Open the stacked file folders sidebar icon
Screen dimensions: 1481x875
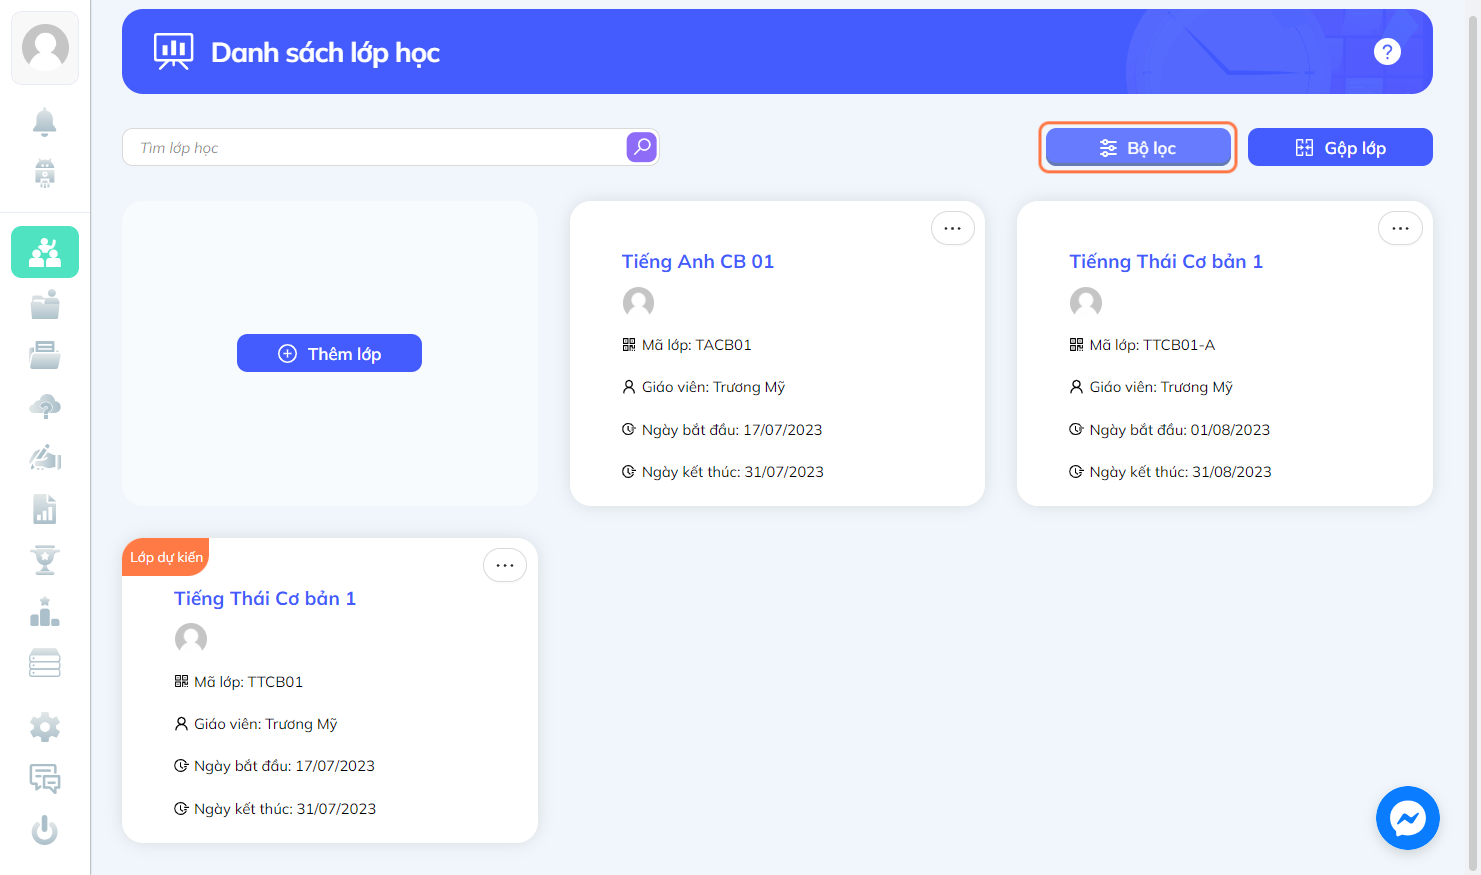pos(45,355)
